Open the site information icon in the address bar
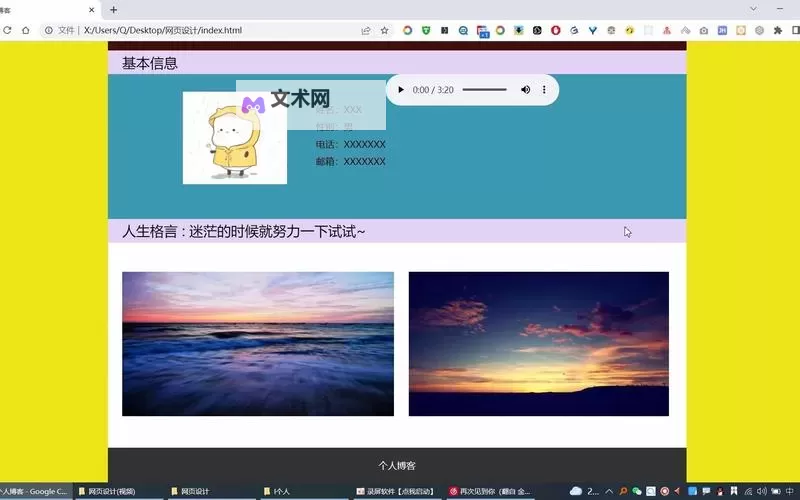 (x=48, y=31)
